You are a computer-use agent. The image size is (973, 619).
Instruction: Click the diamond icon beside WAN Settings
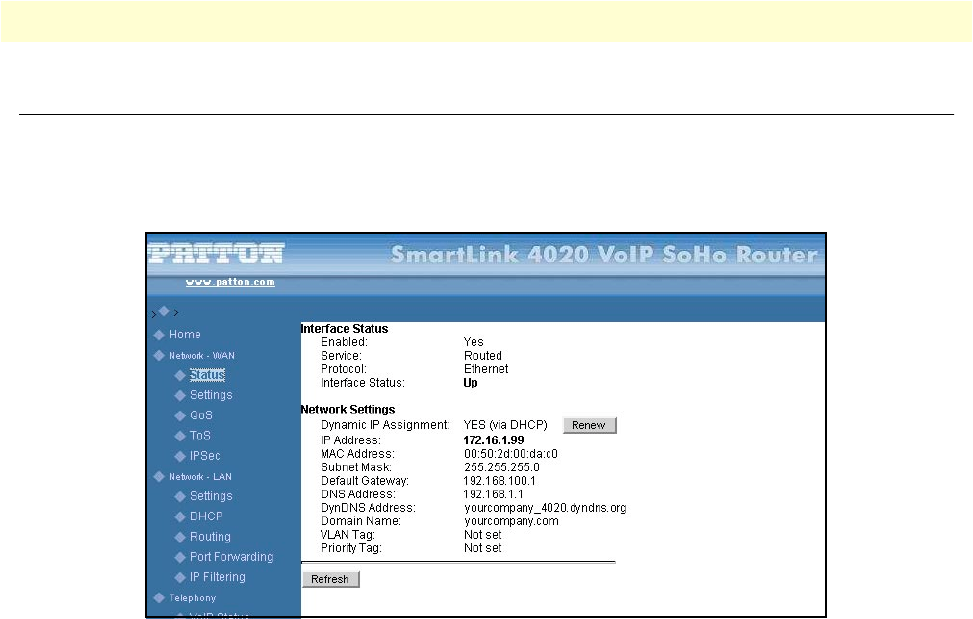180,395
